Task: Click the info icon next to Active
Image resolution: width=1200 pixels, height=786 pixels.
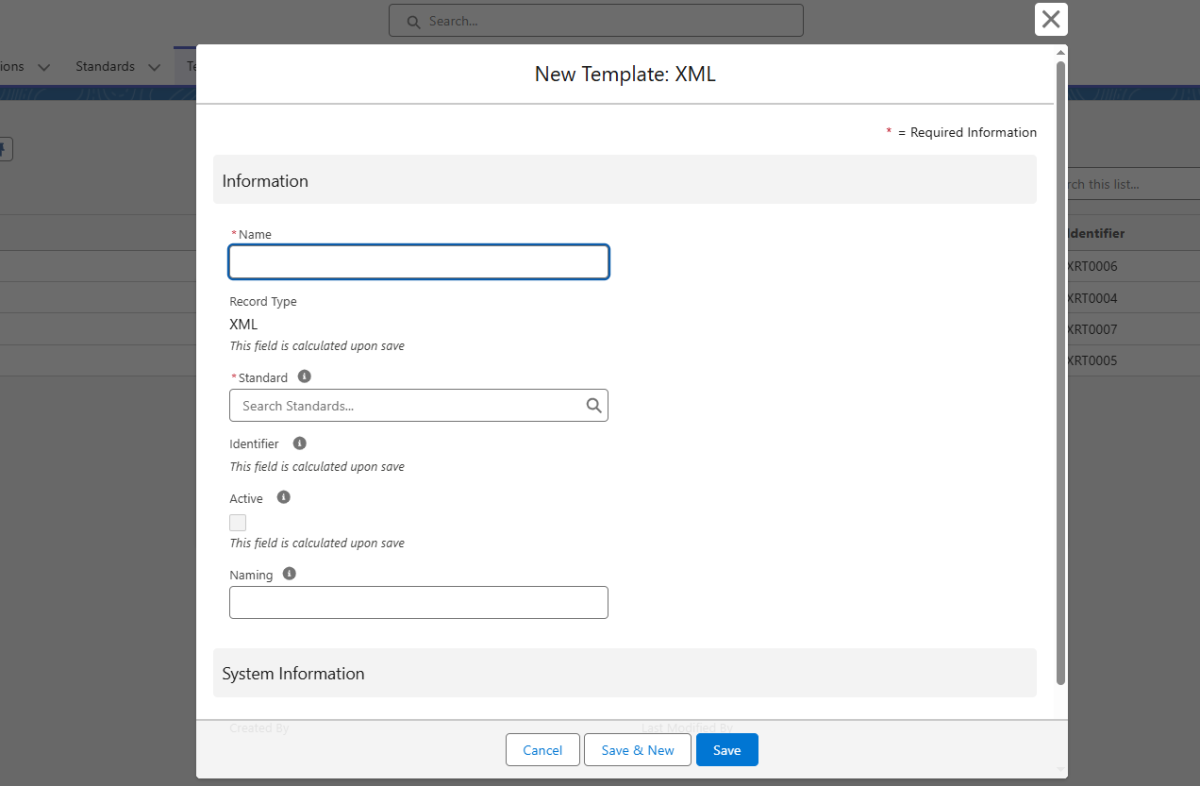Action: [x=284, y=497]
